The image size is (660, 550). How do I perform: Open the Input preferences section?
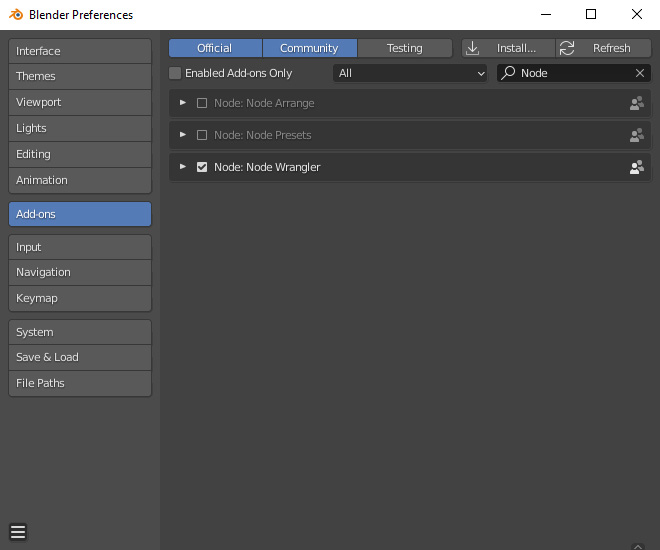coord(80,247)
